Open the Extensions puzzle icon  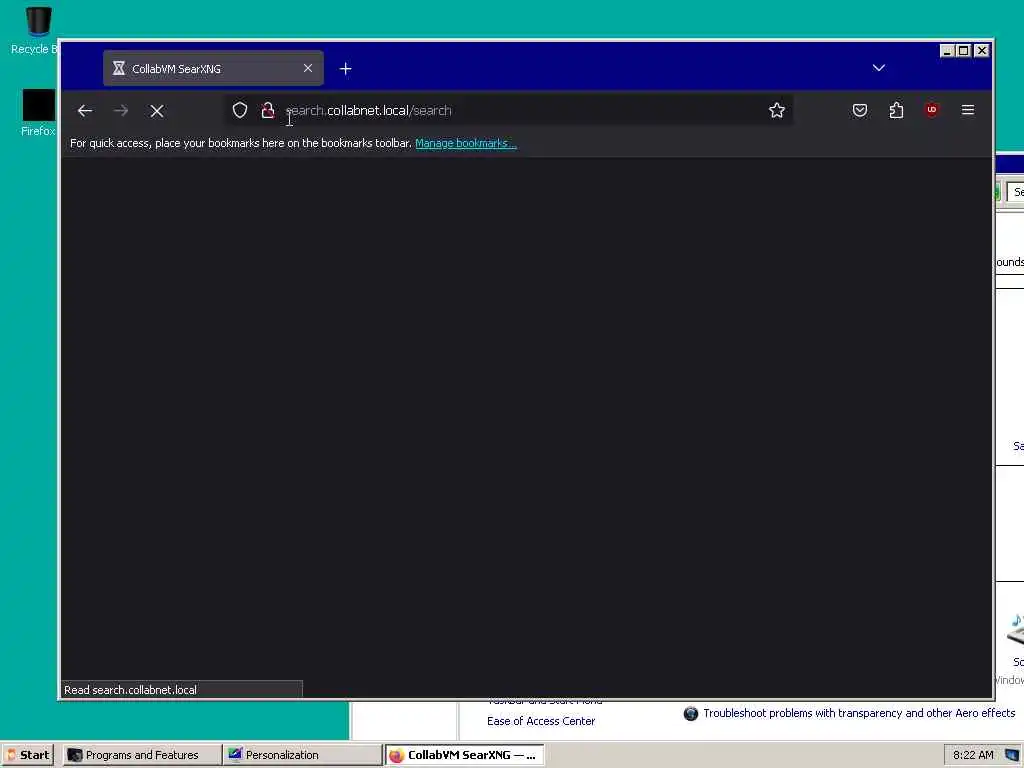pyautogui.click(x=896, y=110)
